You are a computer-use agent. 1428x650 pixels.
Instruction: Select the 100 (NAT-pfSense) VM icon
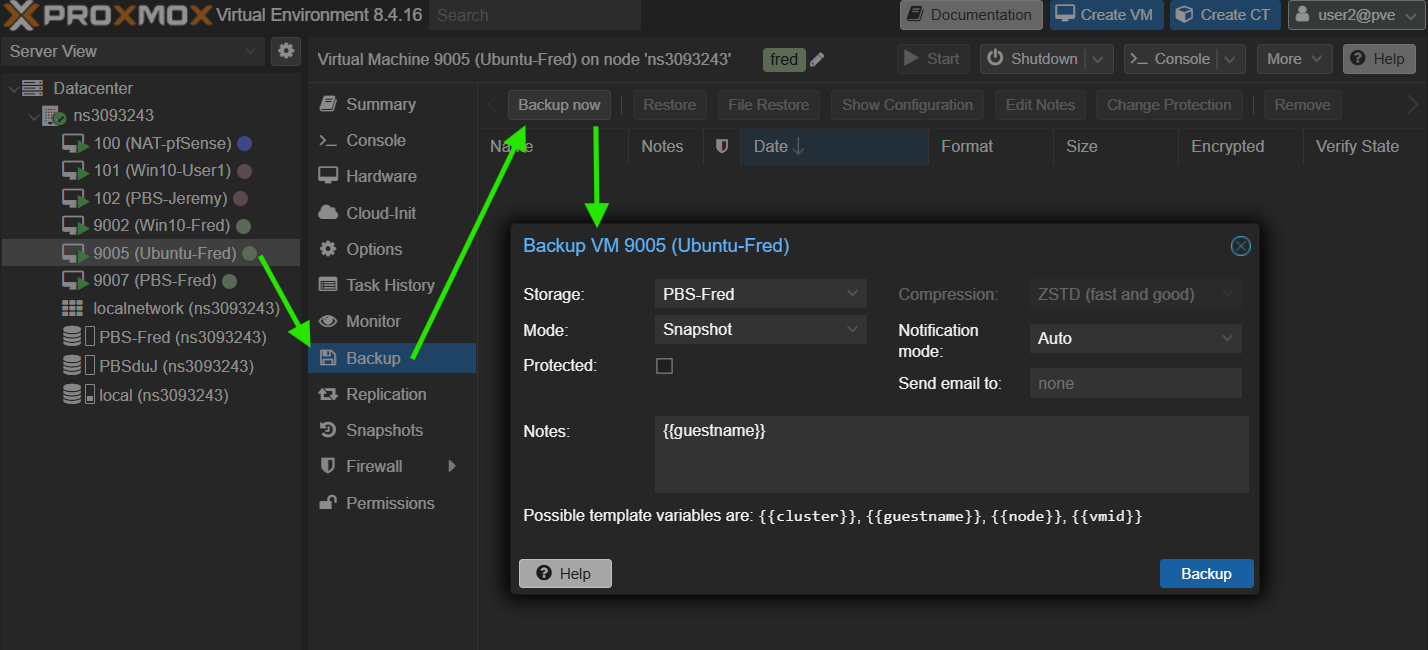(75, 144)
